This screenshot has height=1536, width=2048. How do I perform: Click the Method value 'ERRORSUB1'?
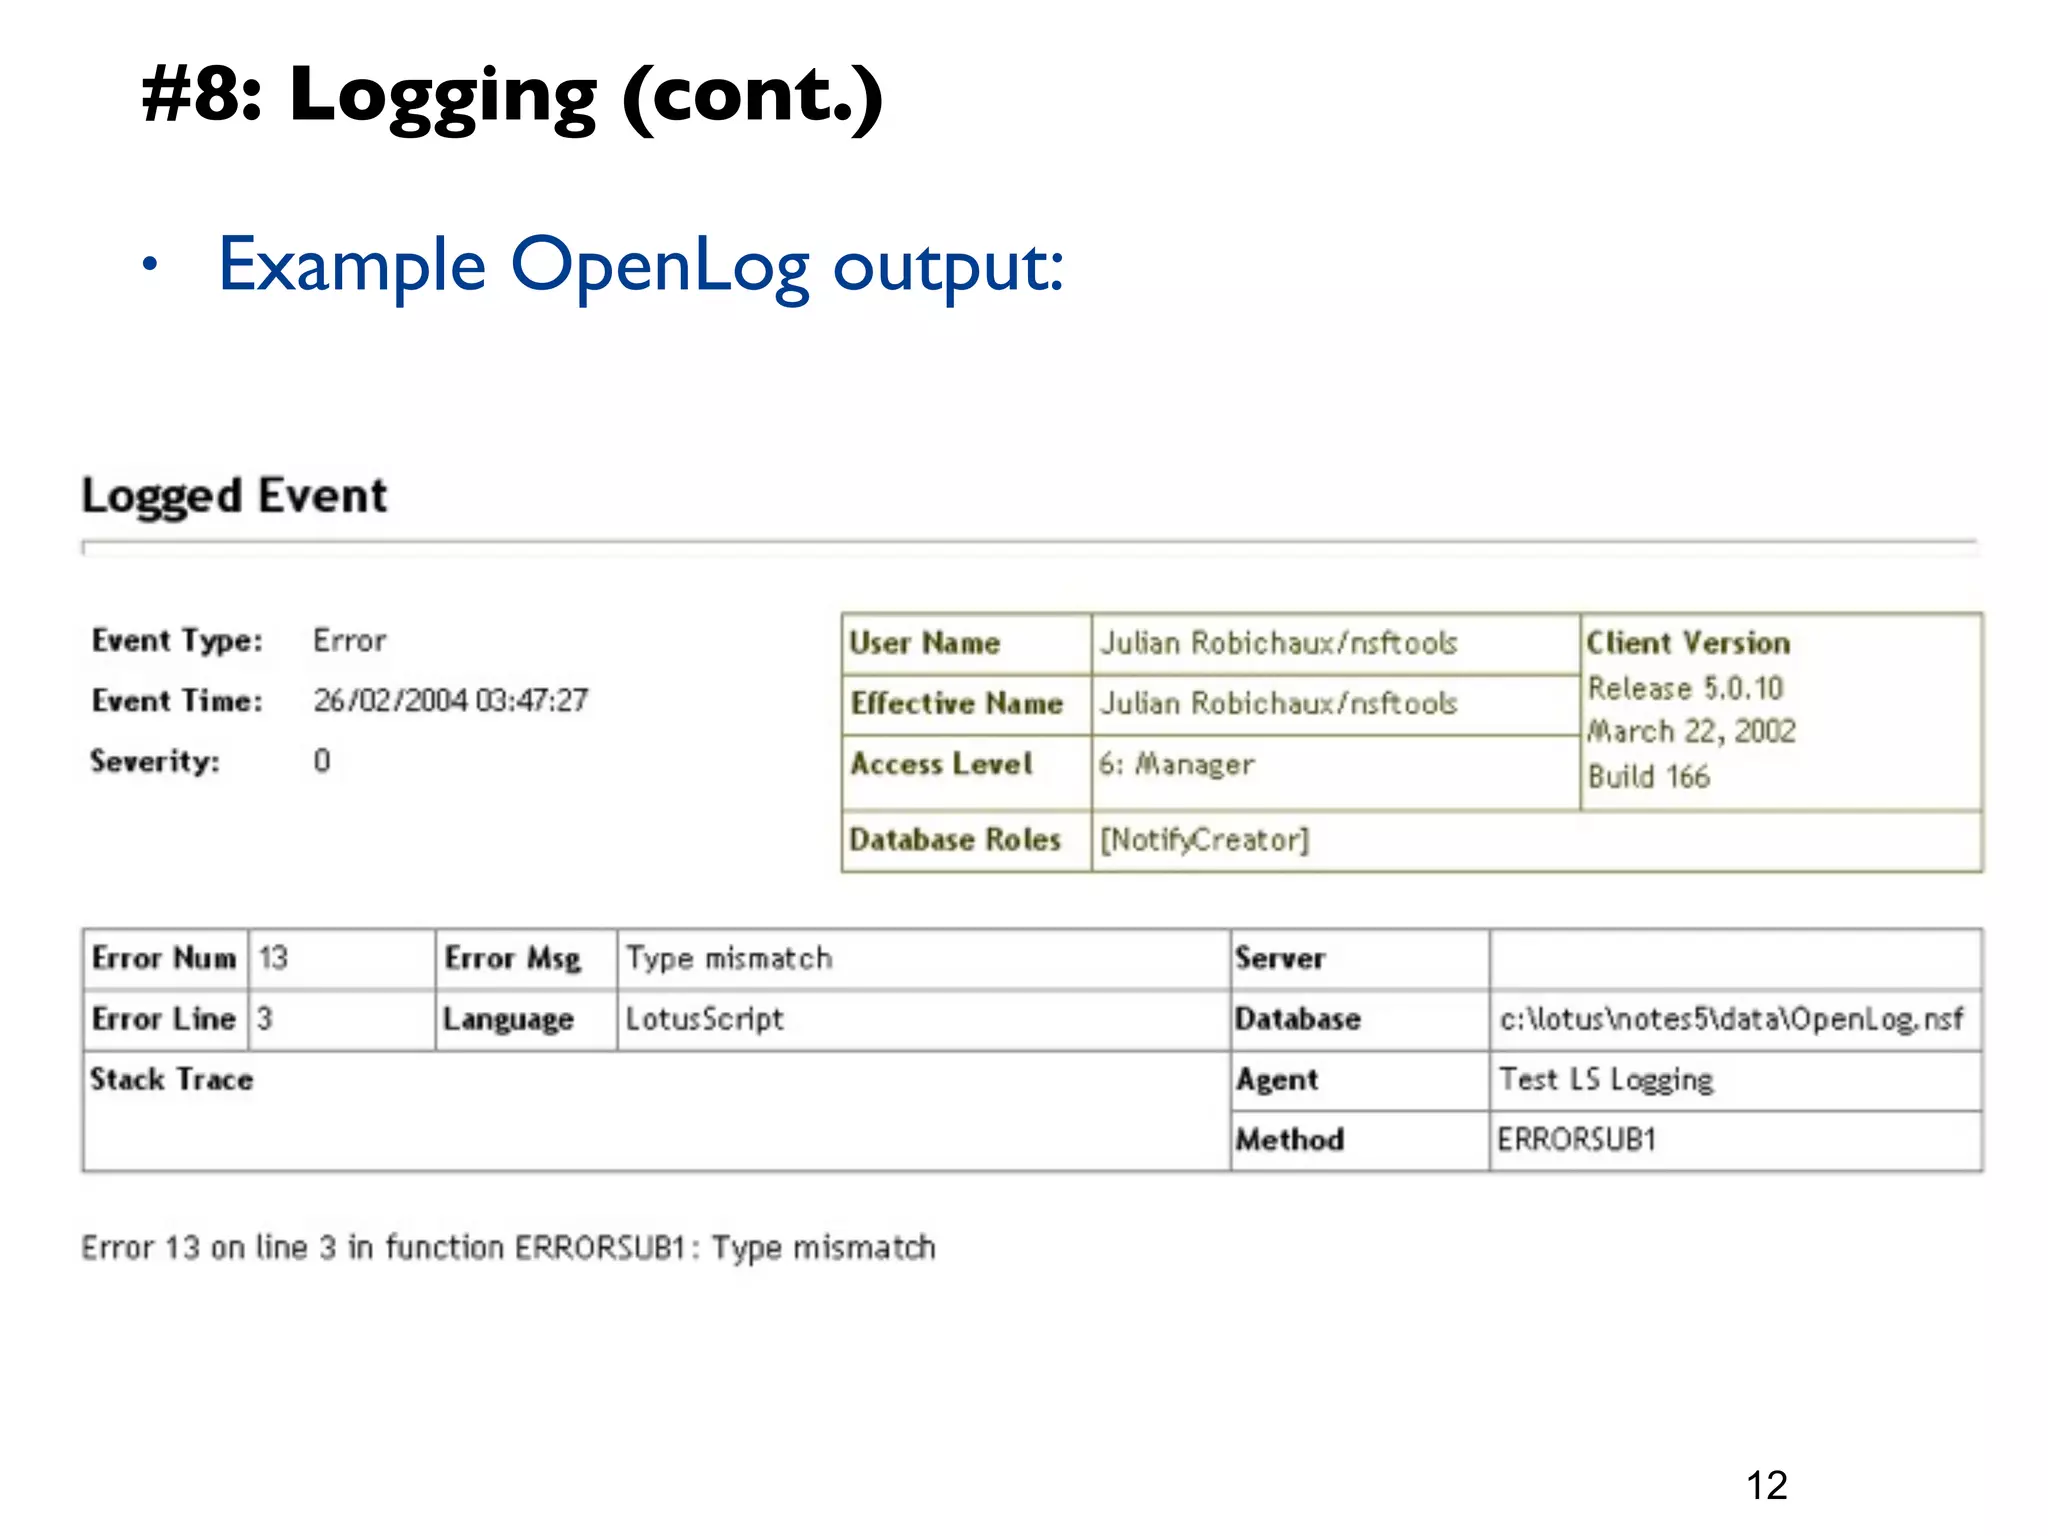click(x=1577, y=1140)
